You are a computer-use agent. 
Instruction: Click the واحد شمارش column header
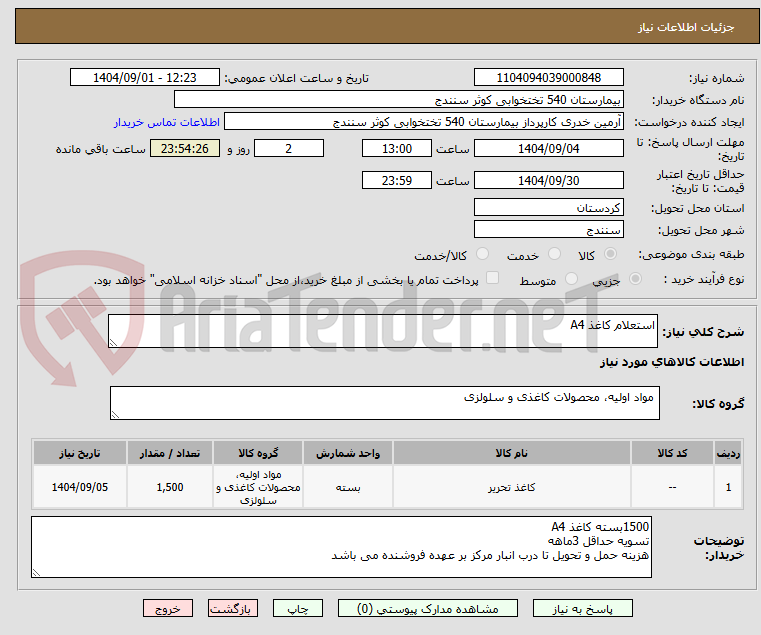[348, 453]
